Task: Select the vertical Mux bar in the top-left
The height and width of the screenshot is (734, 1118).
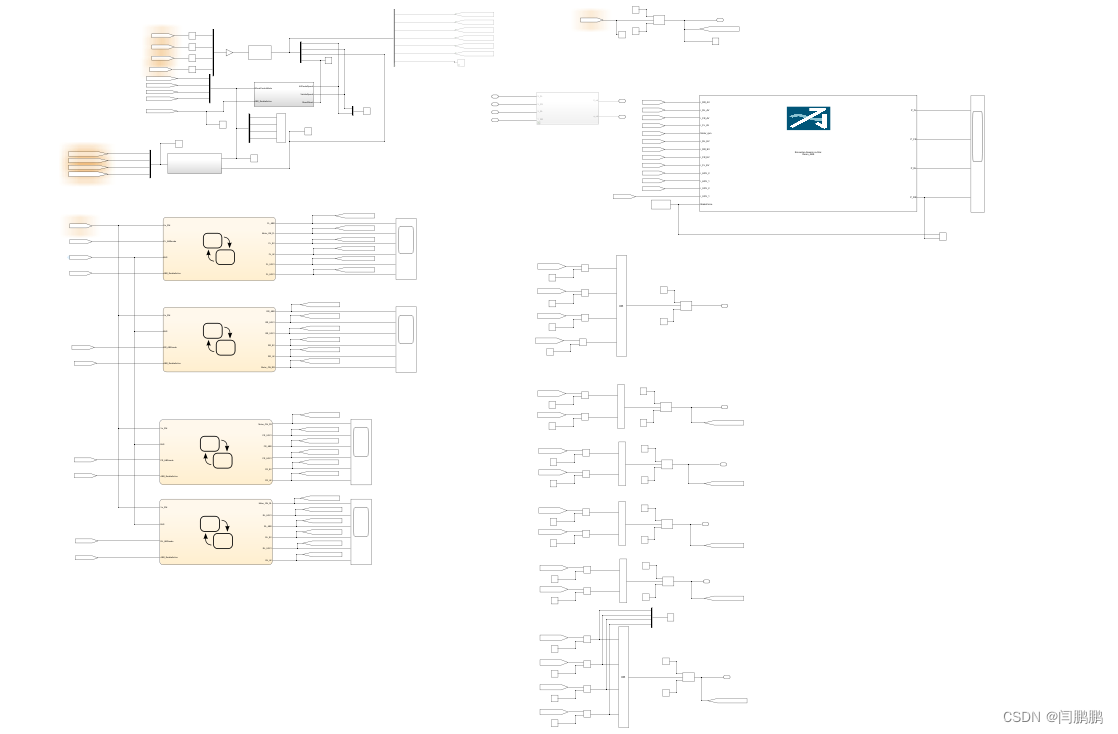Action: point(213,52)
